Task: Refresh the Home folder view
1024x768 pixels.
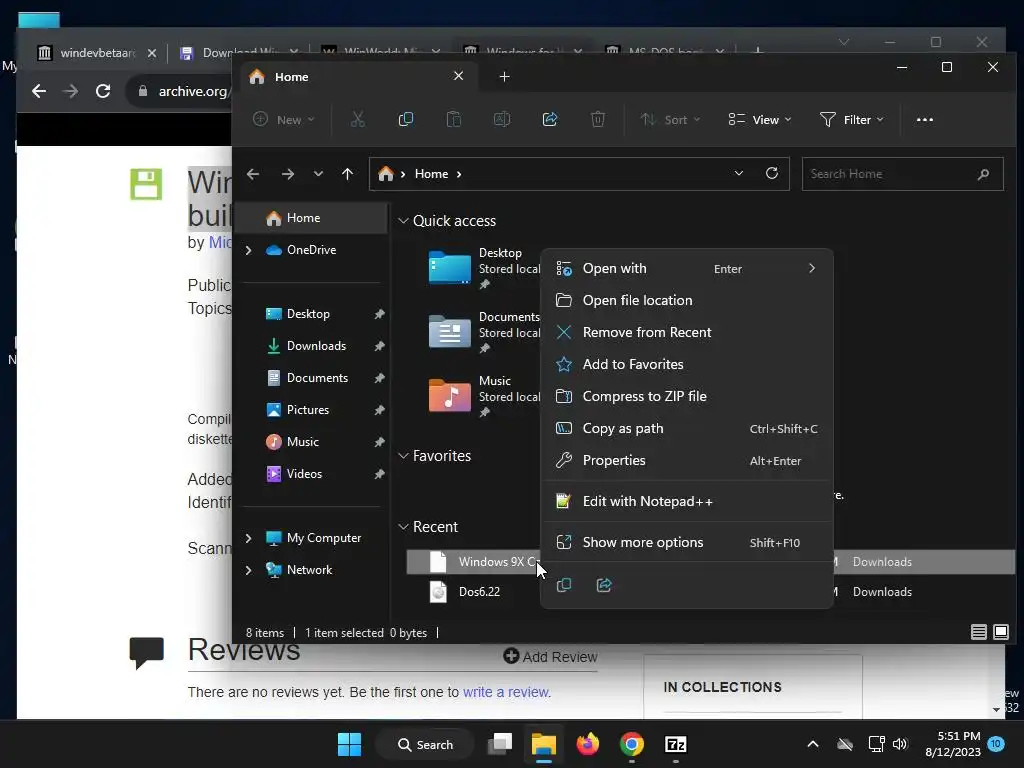Action: [772, 173]
